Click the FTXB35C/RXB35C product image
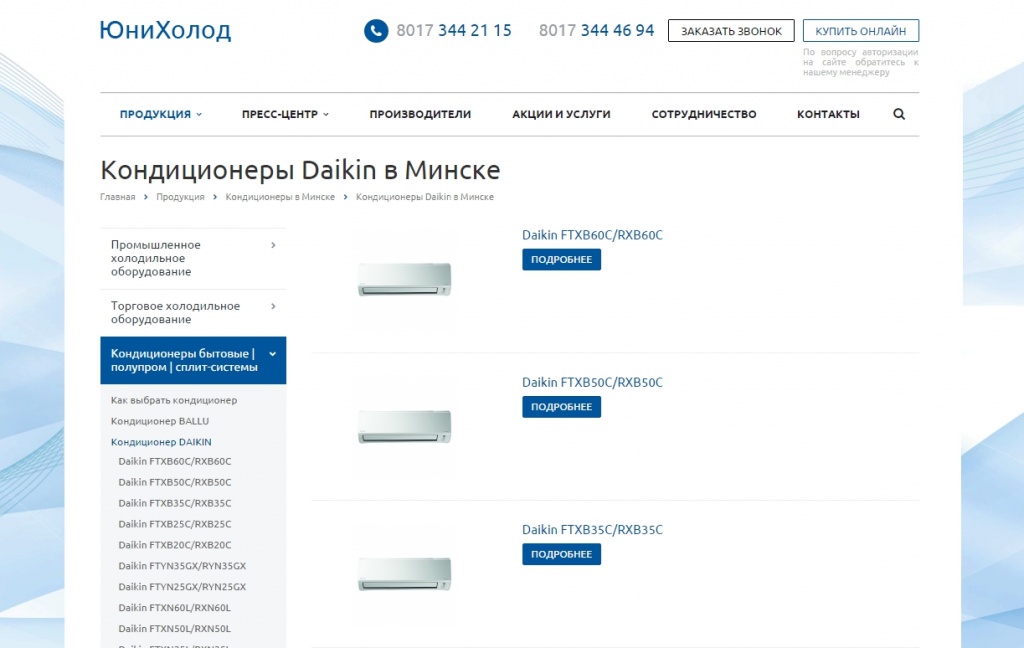Viewport: 1024px width, 648px height. point(405,574)
